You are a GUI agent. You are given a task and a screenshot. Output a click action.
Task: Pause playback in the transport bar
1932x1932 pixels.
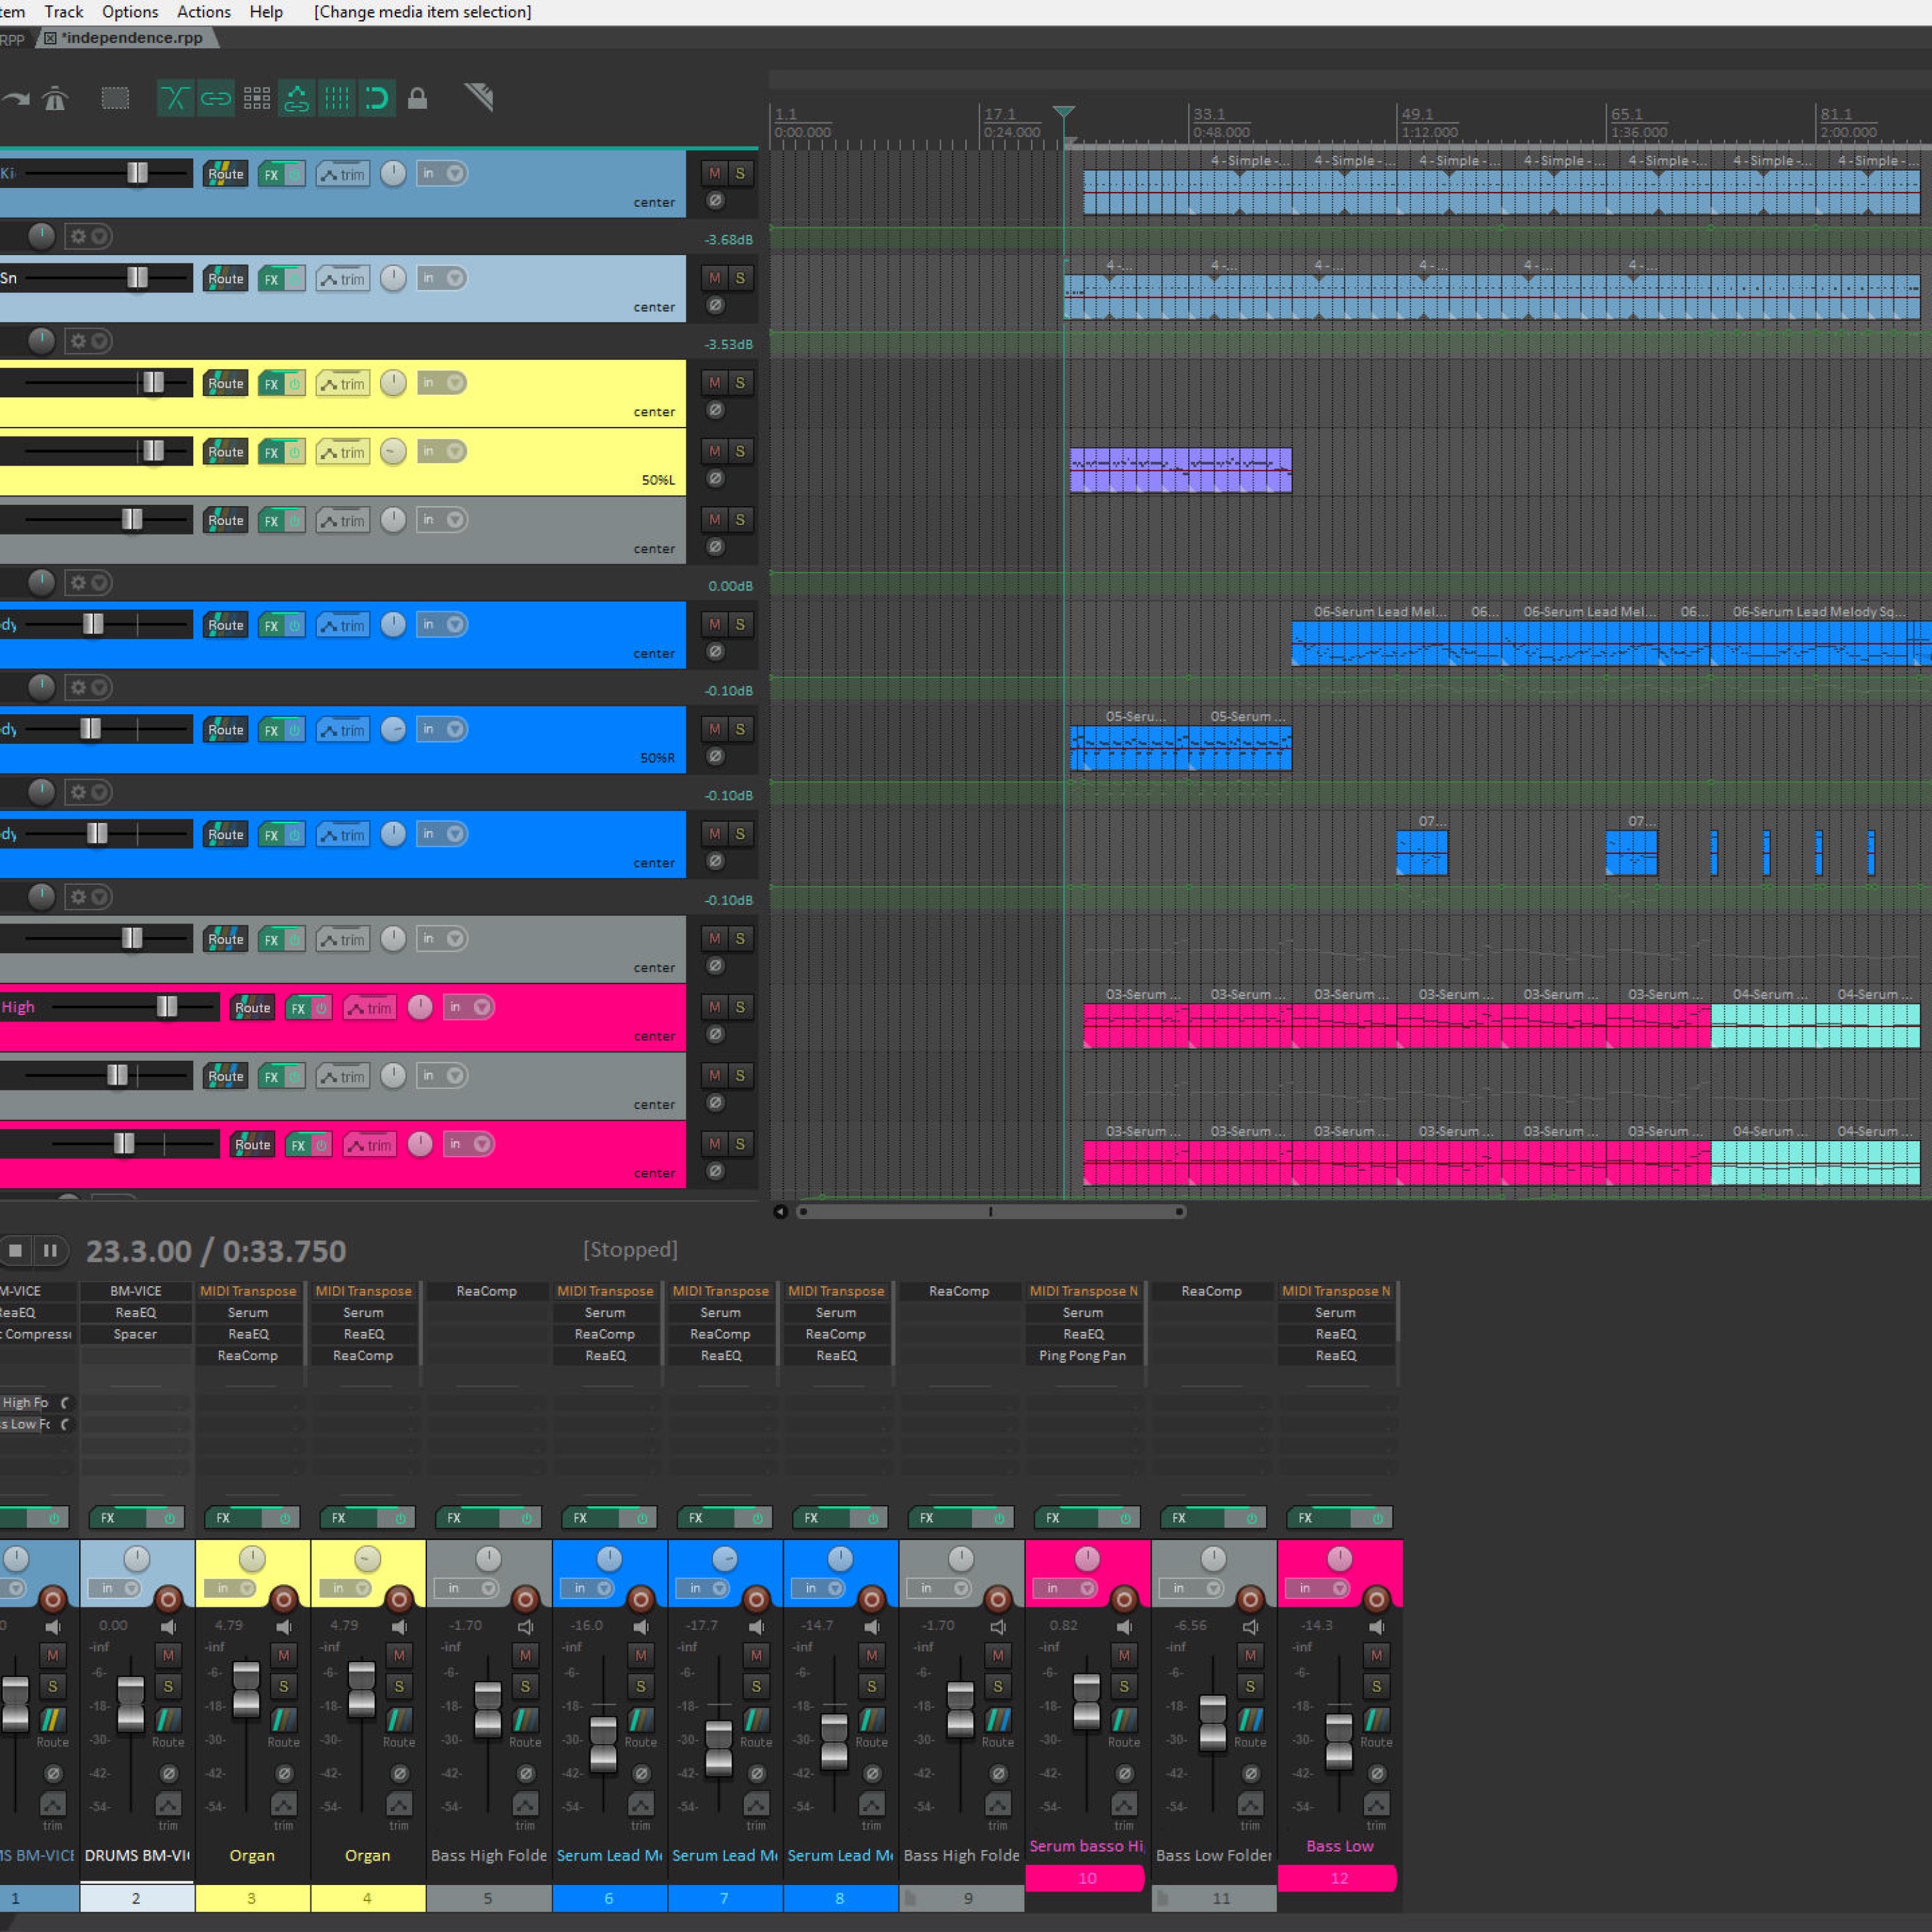pos(50,1250)
